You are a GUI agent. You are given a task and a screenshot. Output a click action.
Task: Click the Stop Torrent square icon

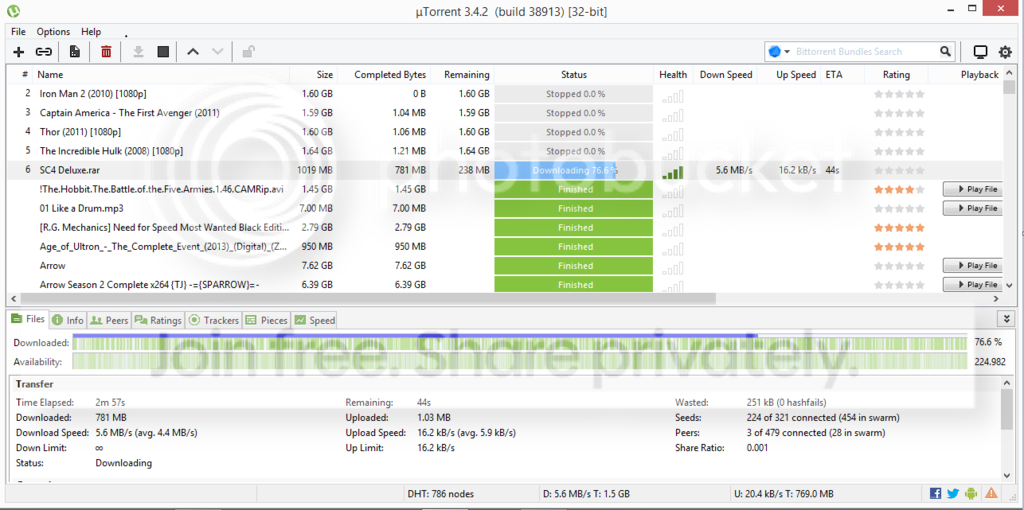[163, 52]
